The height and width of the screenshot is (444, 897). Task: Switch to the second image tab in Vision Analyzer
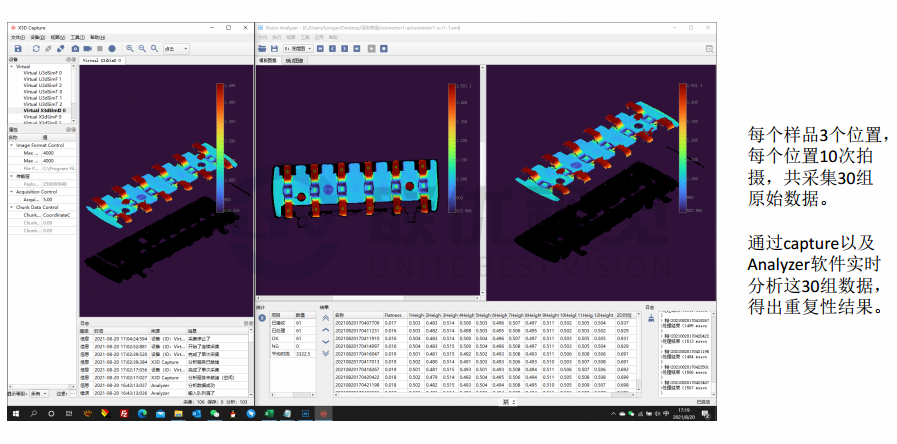(x=295, y=61)
